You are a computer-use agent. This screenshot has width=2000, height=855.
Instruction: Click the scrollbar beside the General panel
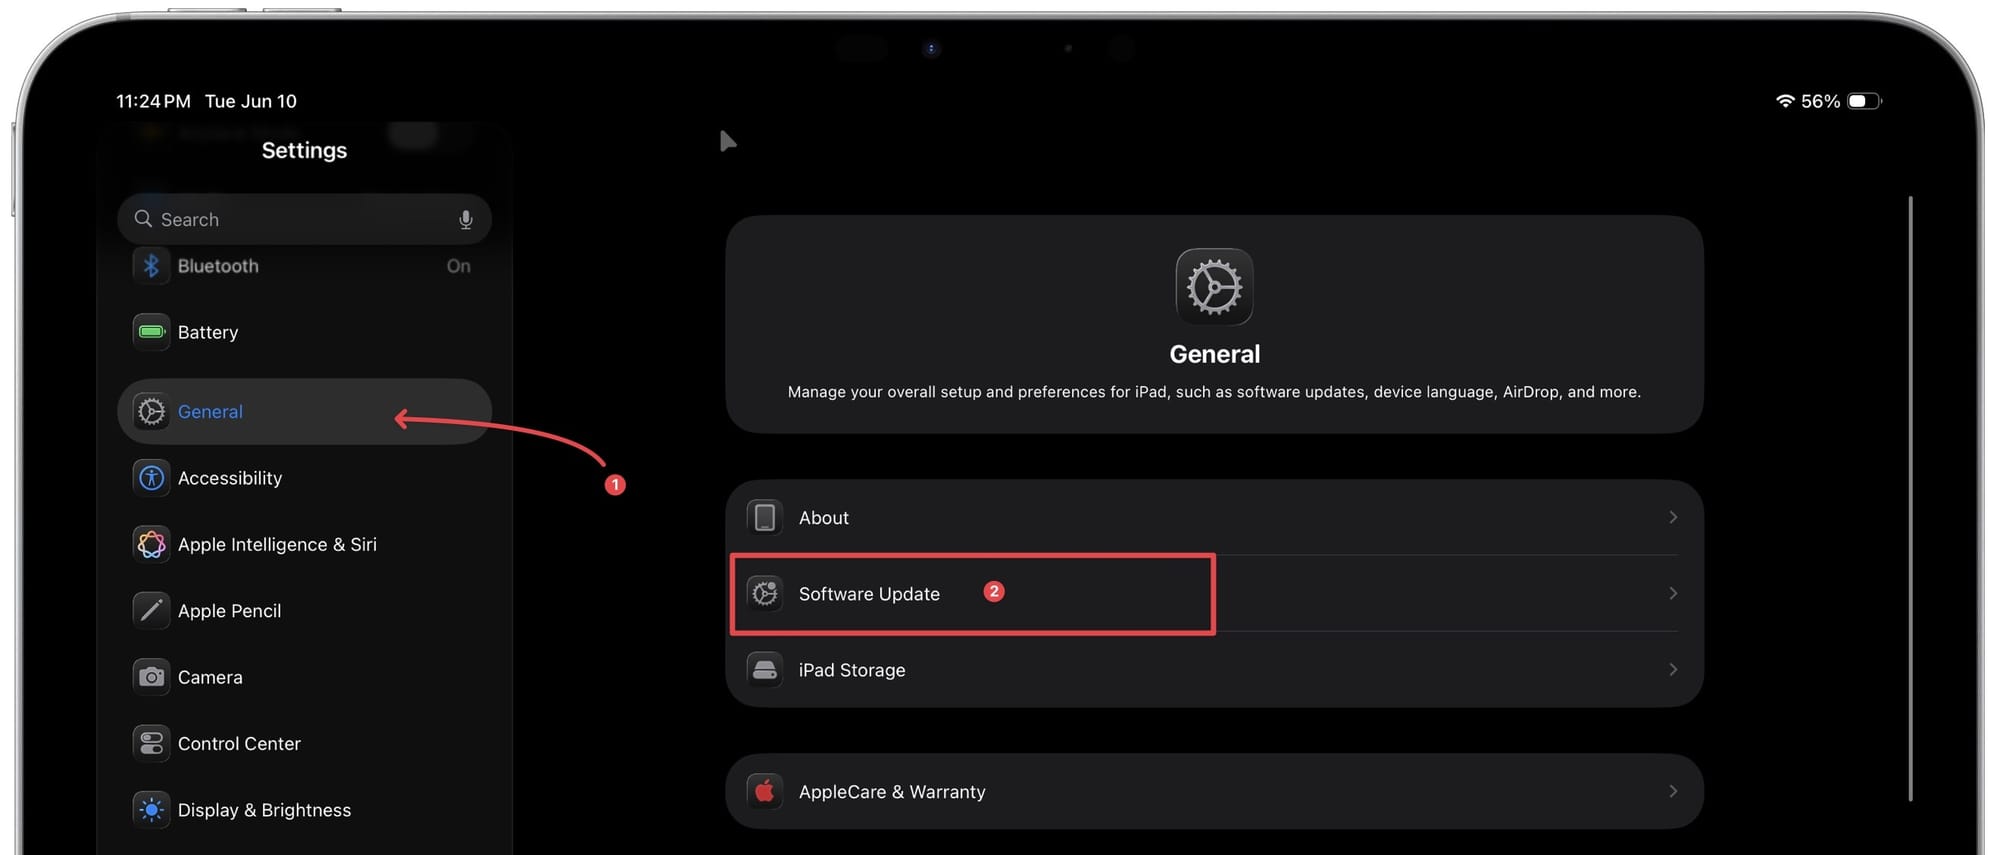[1910, 498]
